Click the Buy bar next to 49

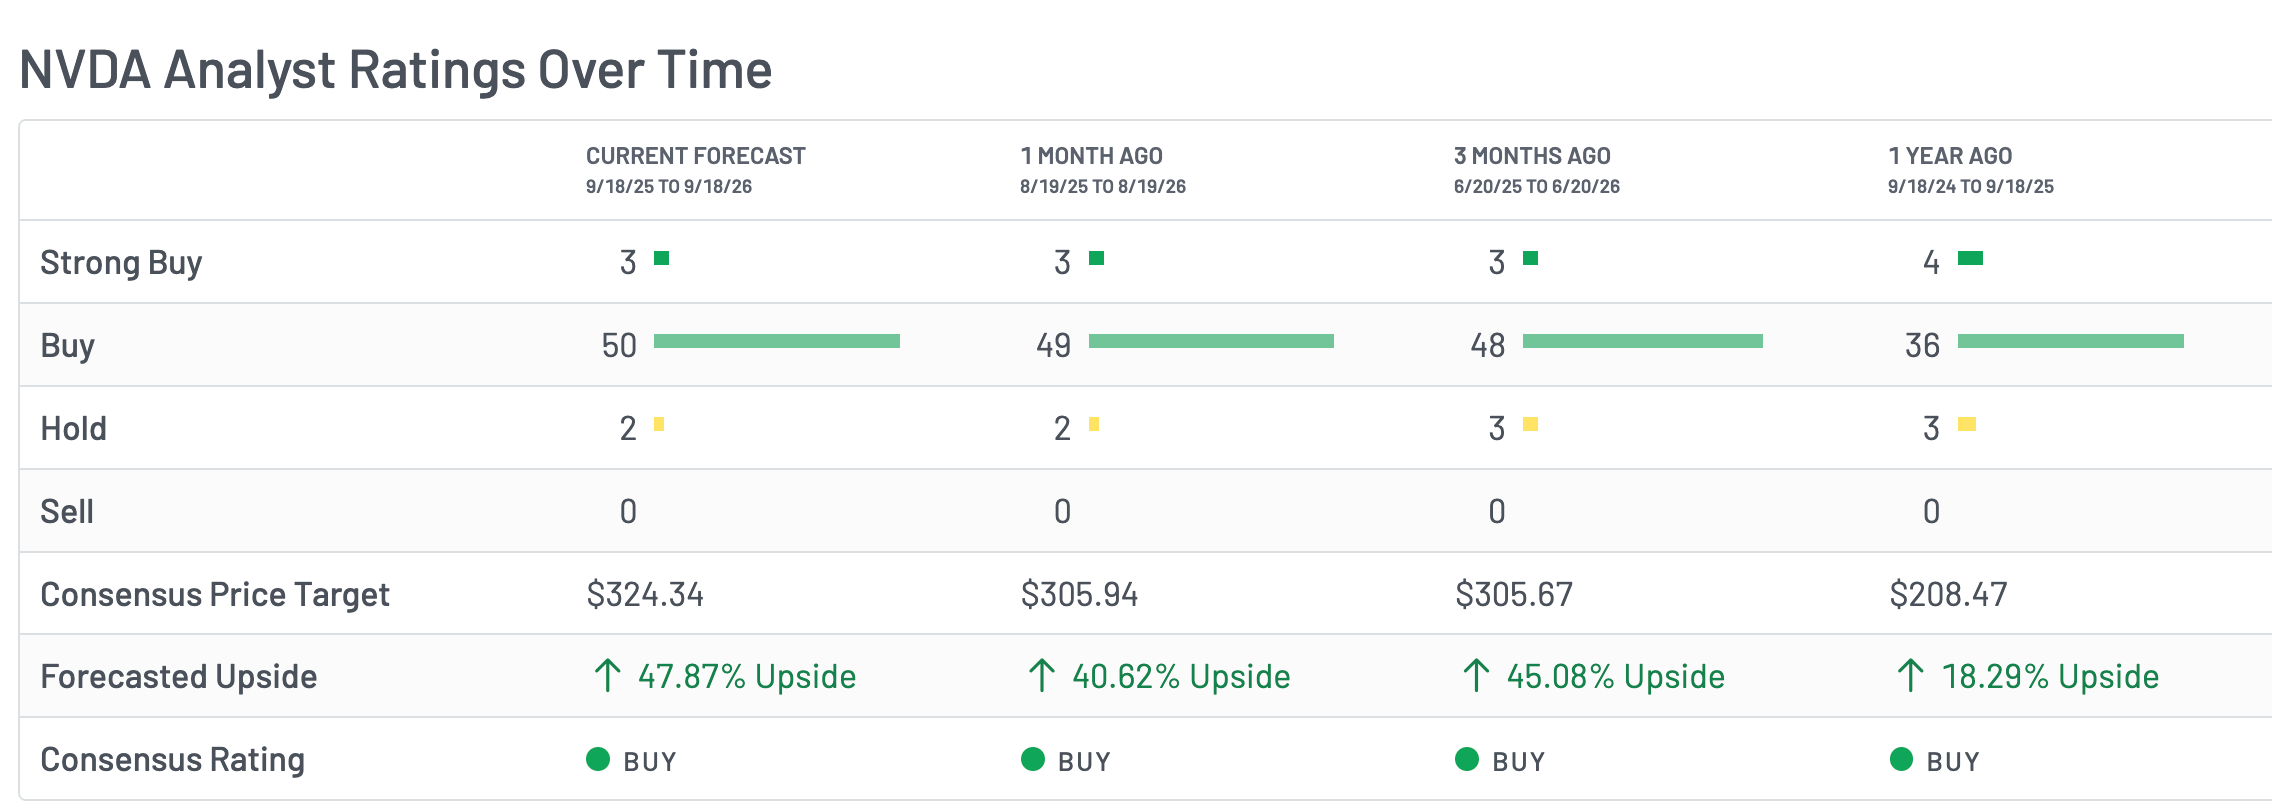1211,341
